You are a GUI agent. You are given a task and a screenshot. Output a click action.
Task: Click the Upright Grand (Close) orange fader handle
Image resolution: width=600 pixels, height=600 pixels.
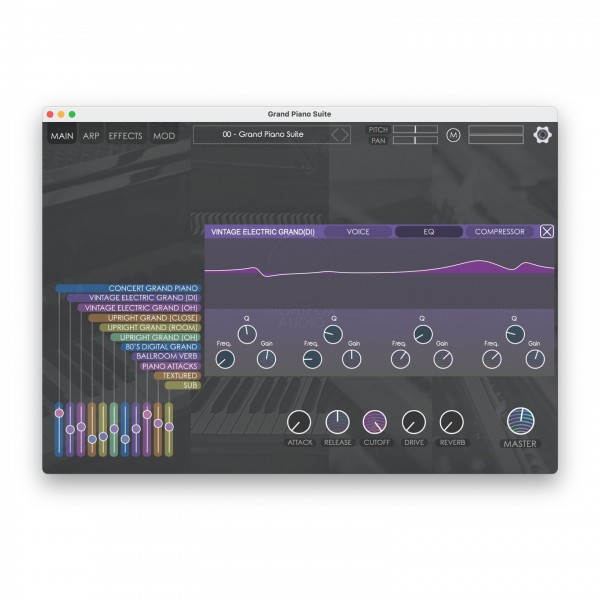pyautogui.click(x=92, y=439)
